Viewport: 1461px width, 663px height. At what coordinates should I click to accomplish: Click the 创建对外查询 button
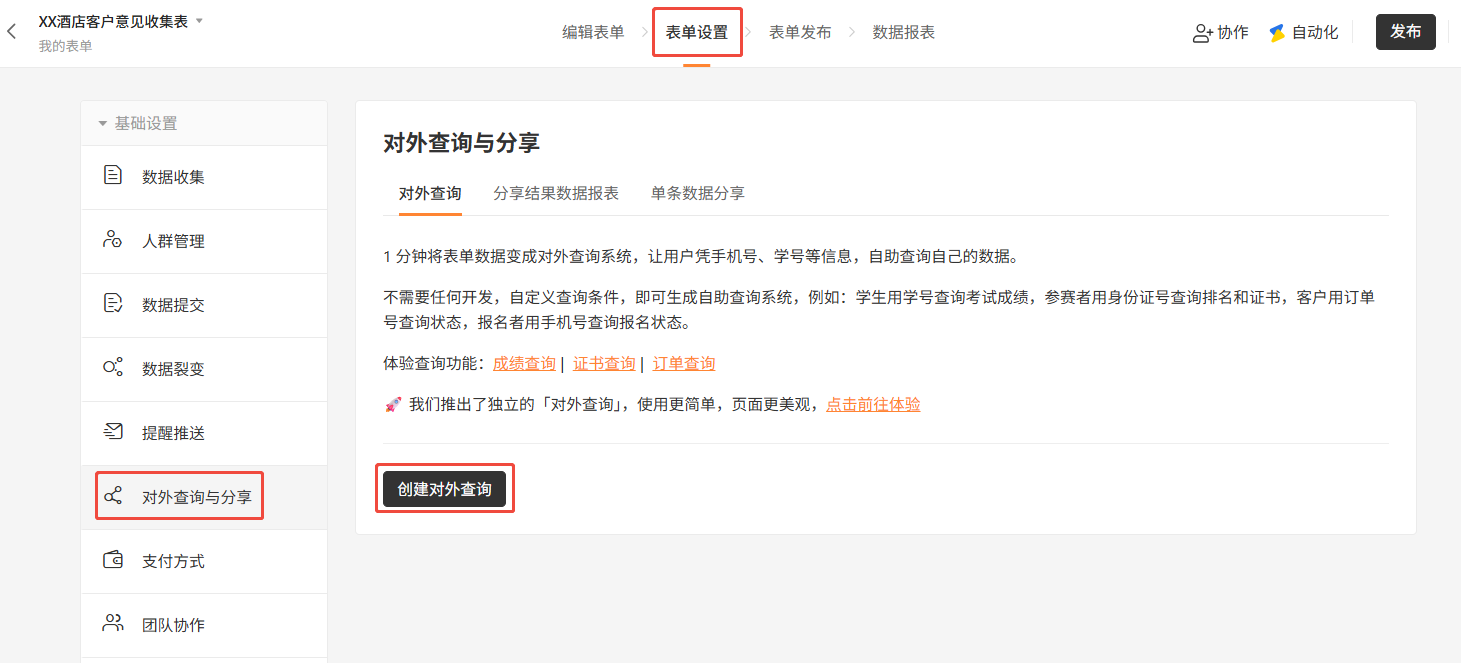coord(444,489)
